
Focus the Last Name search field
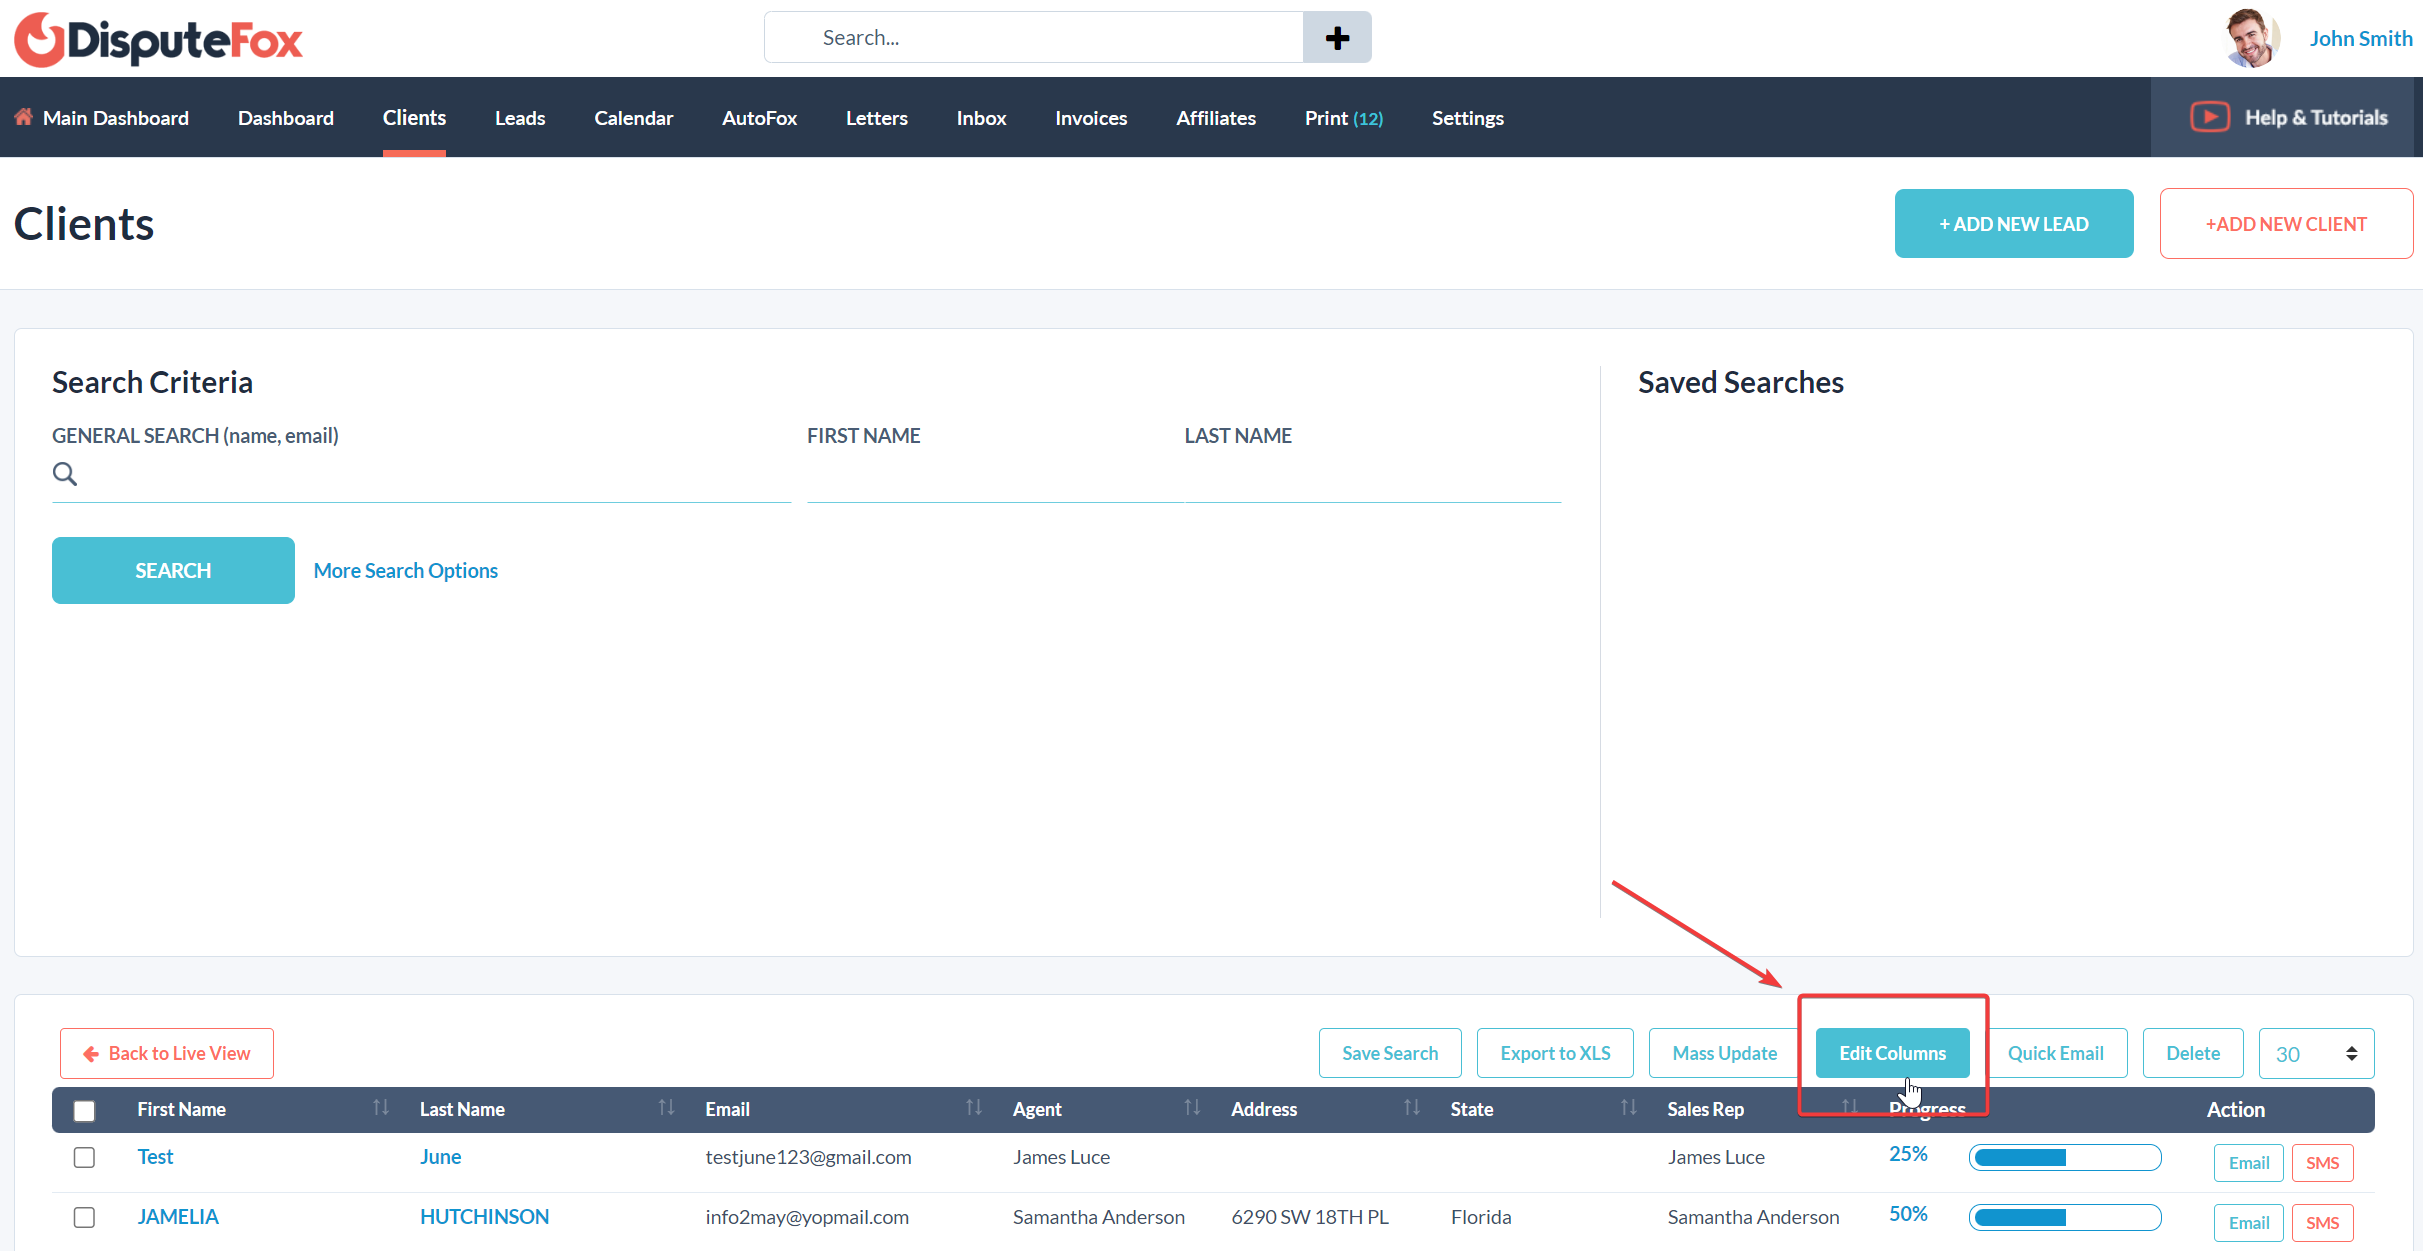[x=1372, y=476]
